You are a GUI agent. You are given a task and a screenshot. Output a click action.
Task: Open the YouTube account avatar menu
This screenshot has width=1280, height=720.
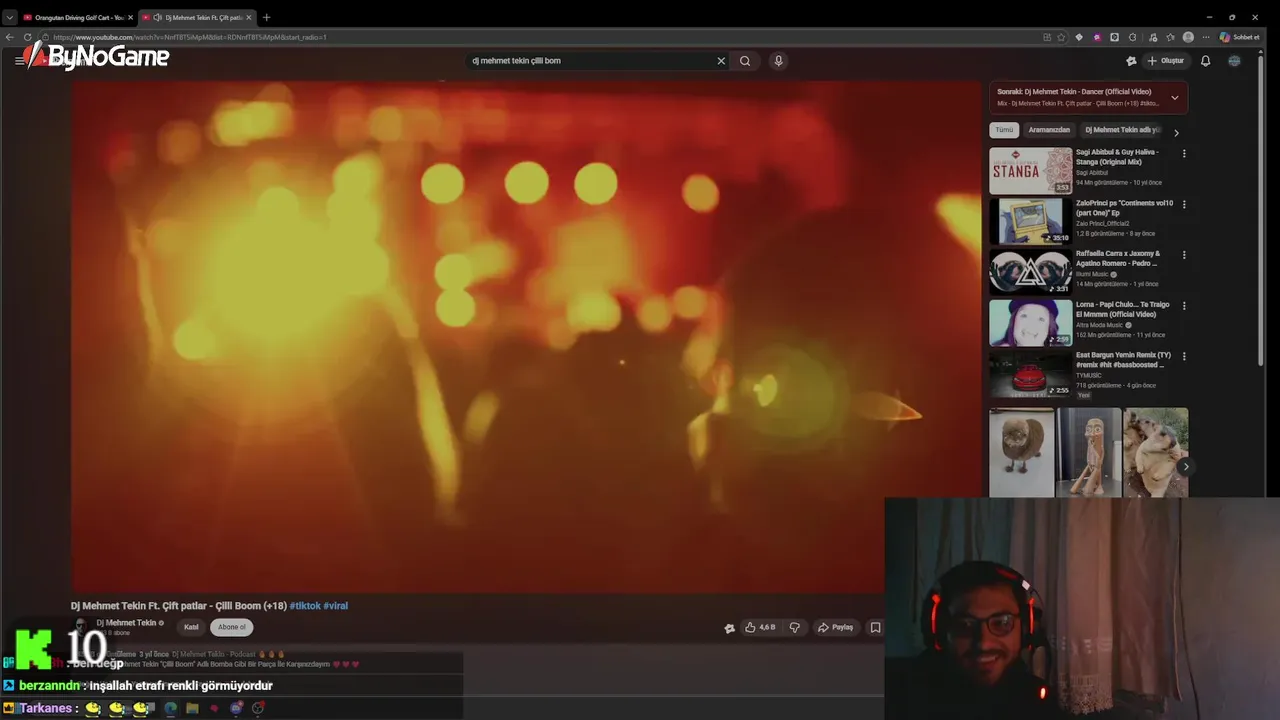pyautogui.click(x=1234, y=61)
